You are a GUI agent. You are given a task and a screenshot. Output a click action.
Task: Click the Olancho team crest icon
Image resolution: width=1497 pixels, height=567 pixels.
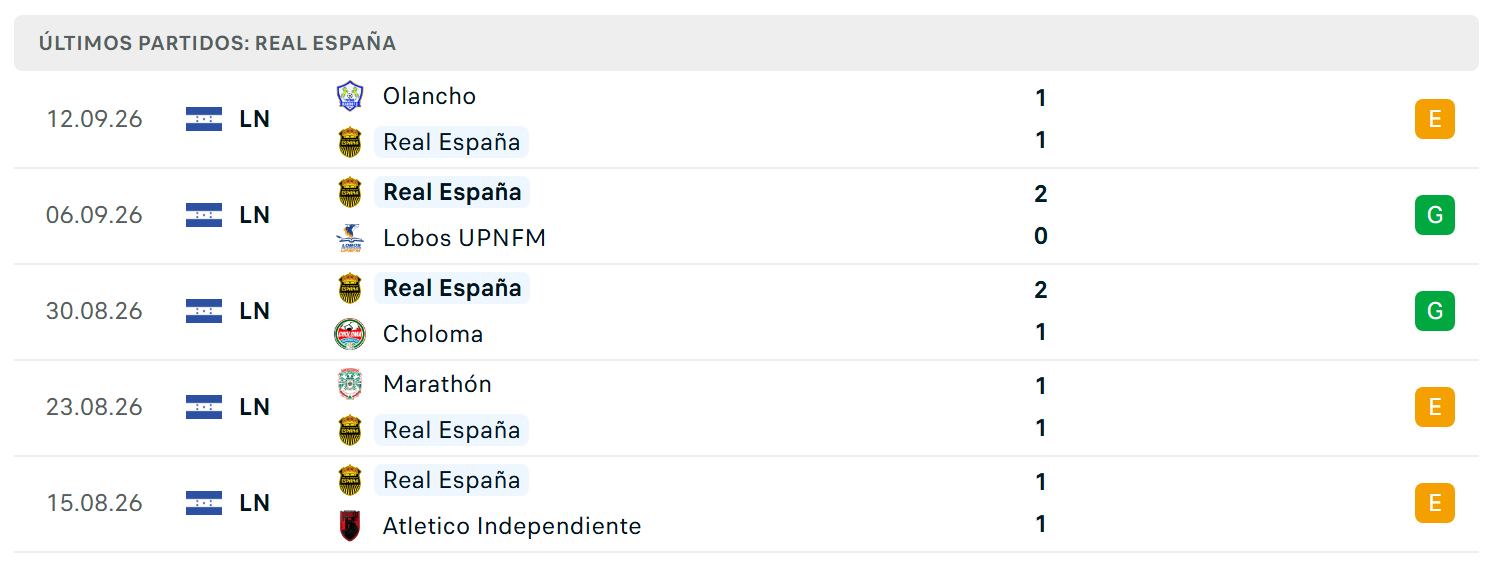pos(350,96)
